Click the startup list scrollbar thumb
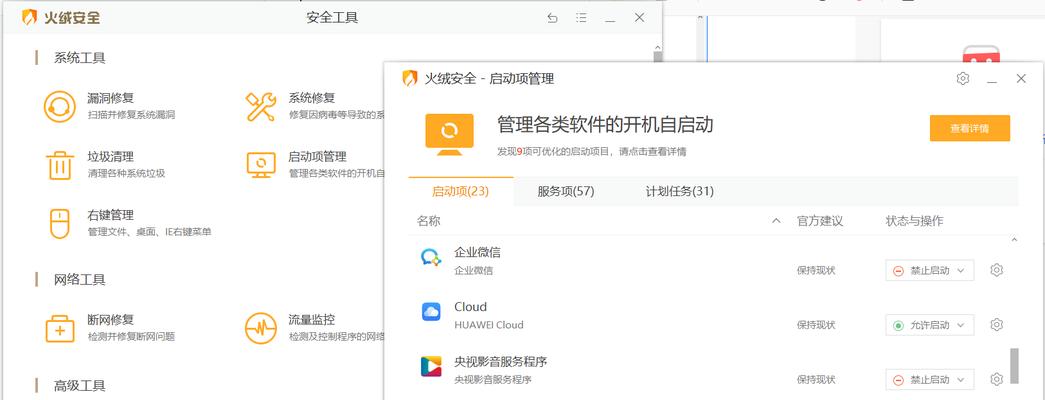Image resolution: width=1045 pixels, height=400 pixels. (1014, 366)
